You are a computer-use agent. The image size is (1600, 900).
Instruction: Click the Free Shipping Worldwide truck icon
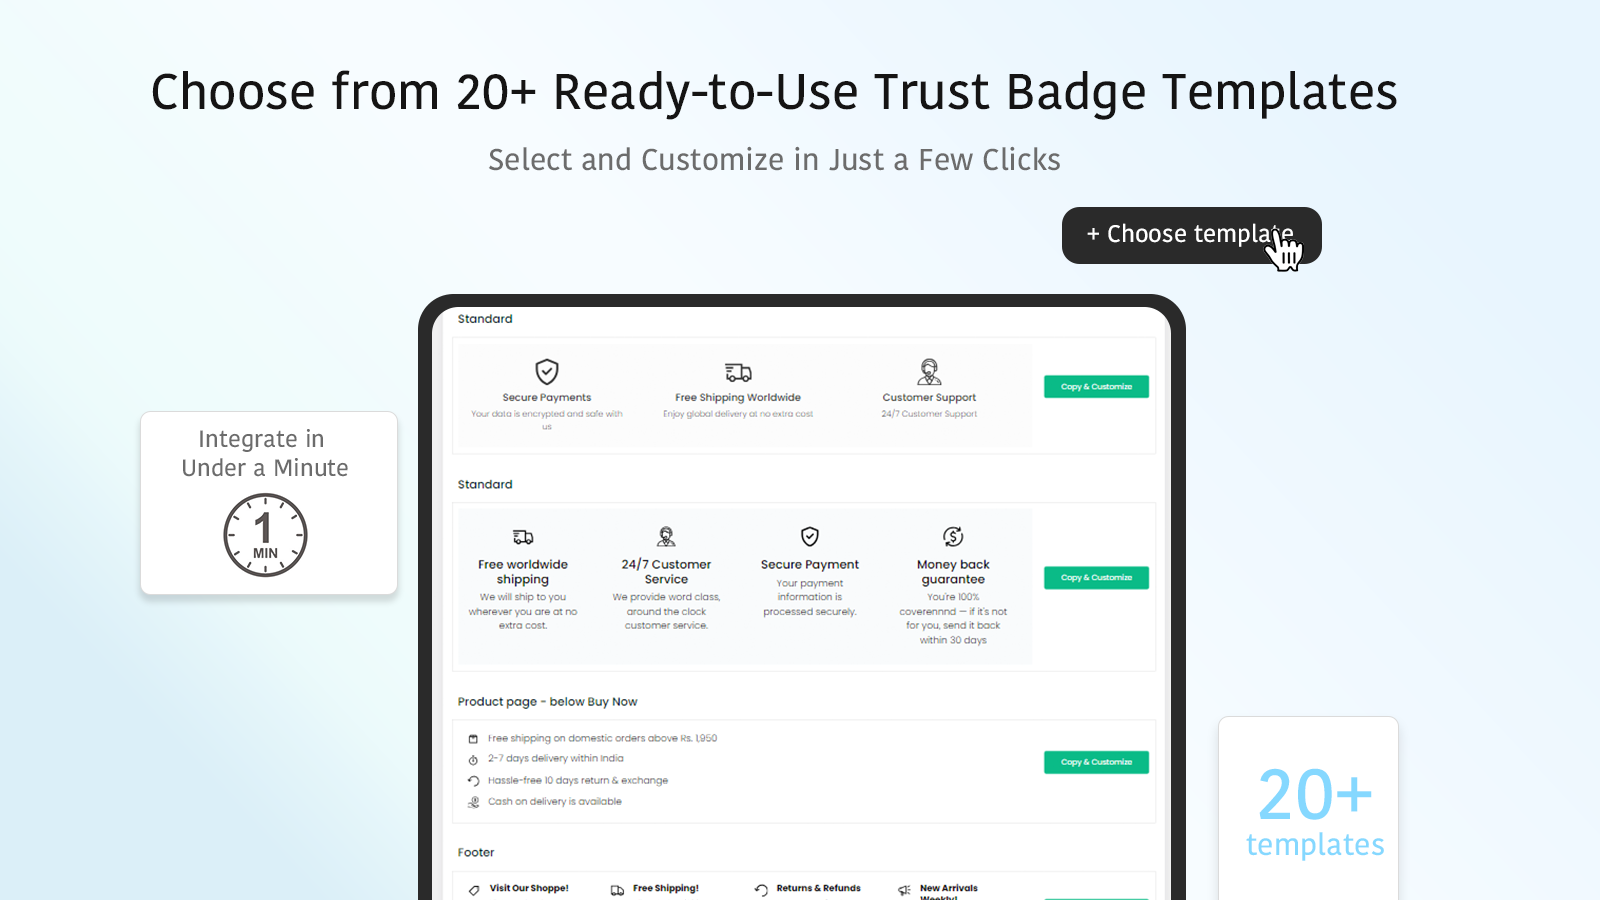click(738, 373)
